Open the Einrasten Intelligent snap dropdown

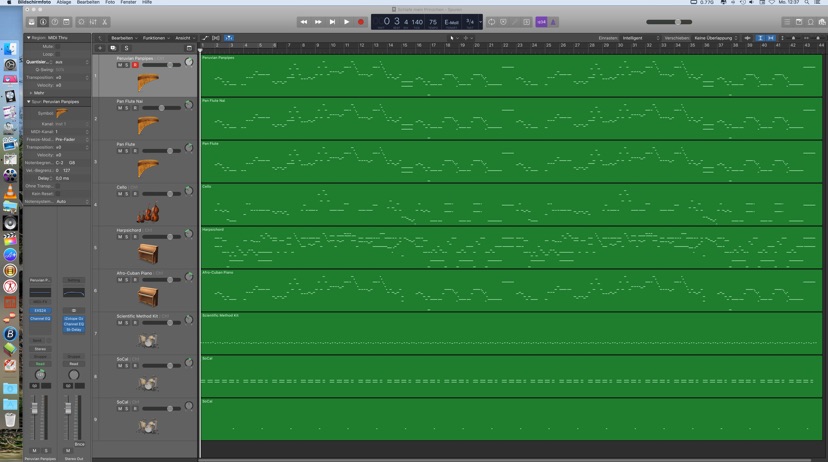[x=641, y=38]
